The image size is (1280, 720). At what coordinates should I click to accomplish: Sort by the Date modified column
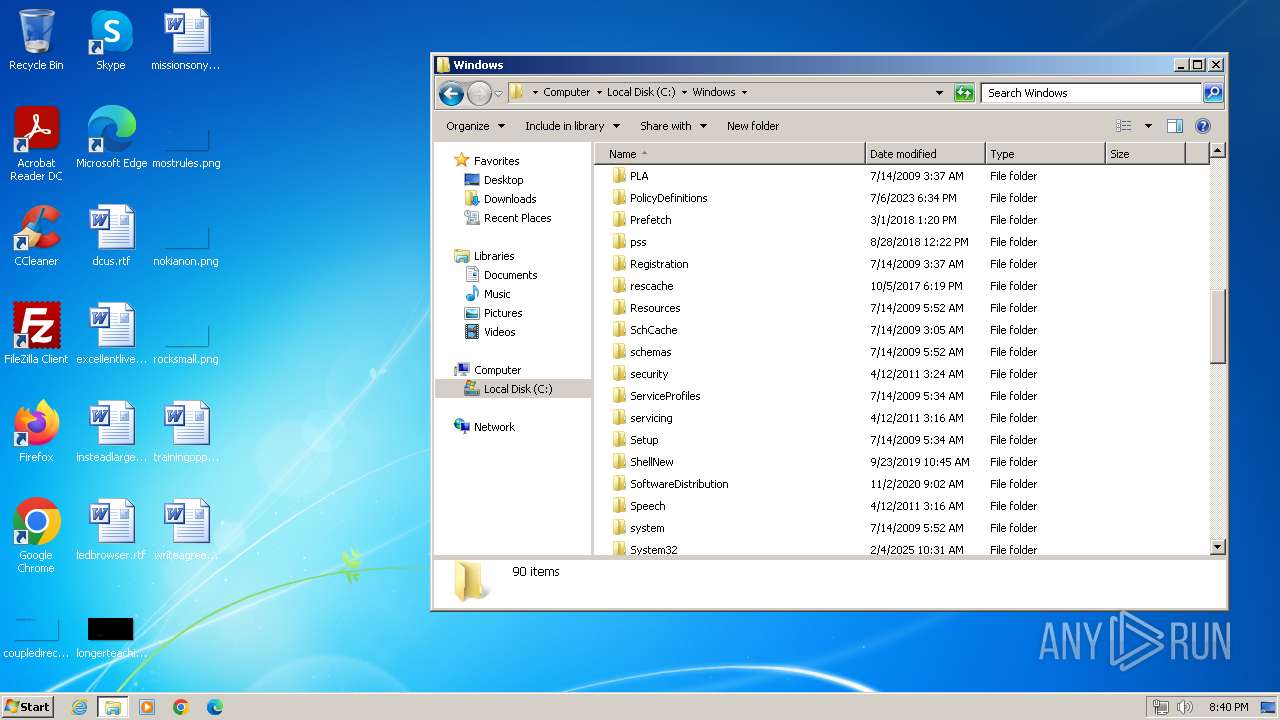(x=925, y=154)
